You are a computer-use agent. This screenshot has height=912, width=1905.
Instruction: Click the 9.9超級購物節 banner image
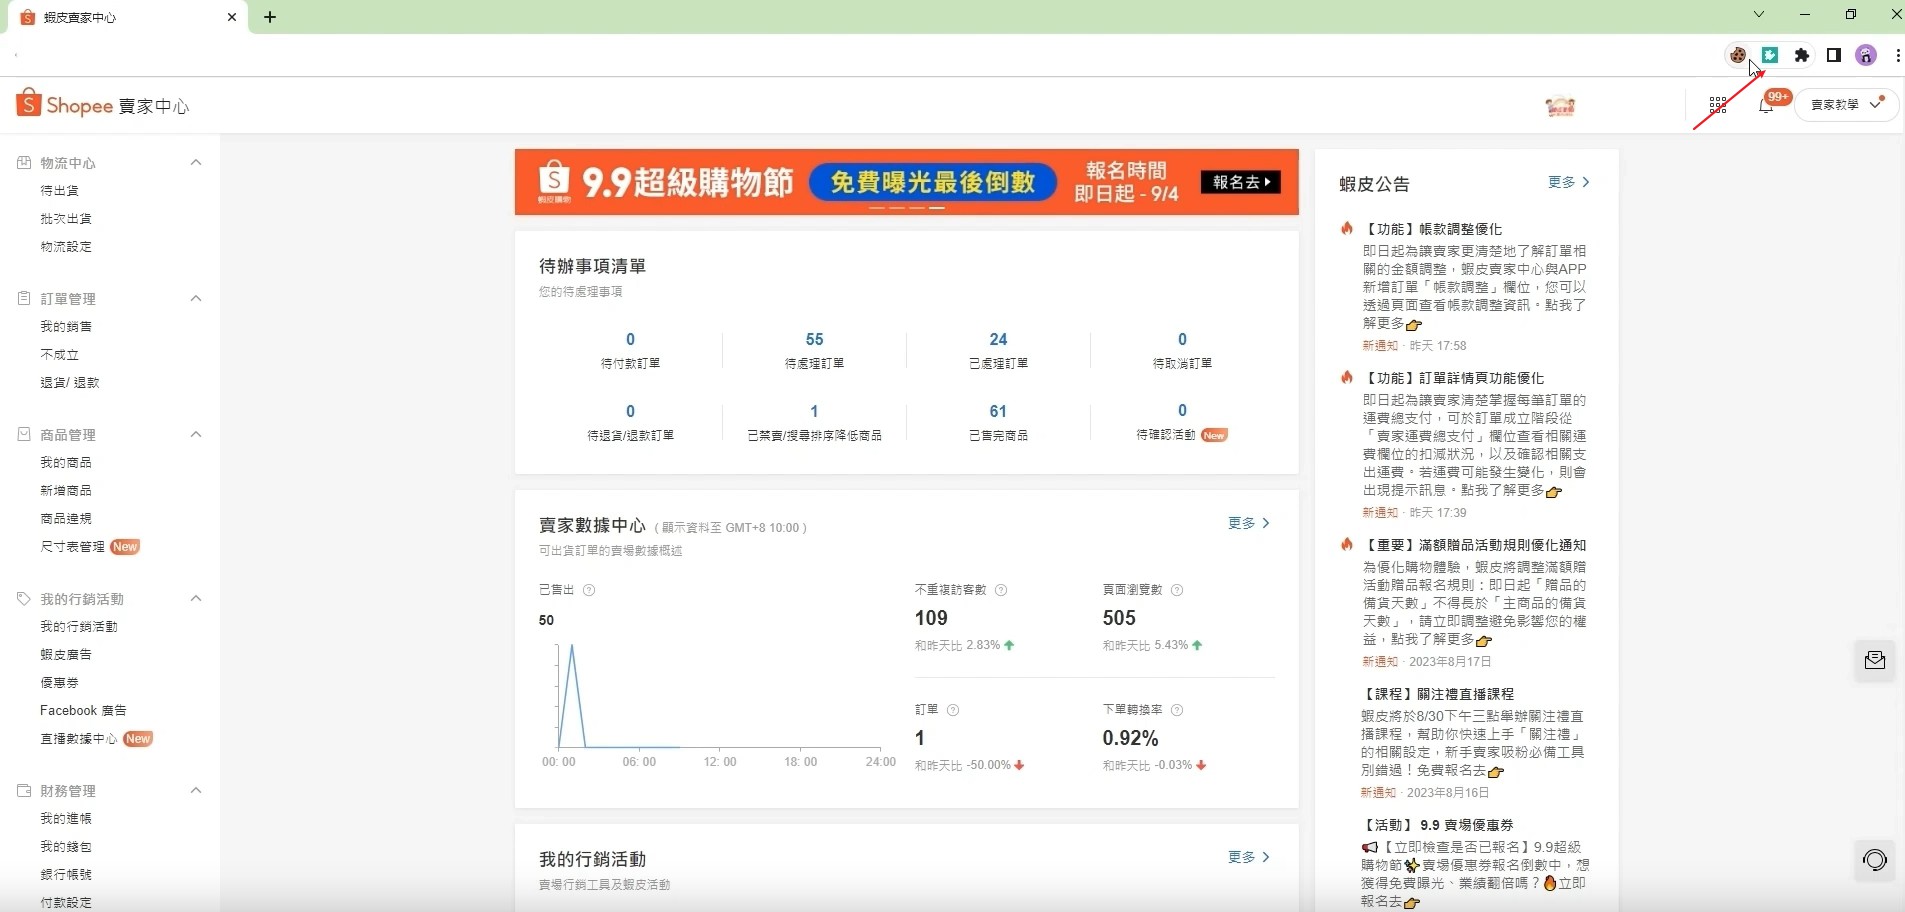pyautogui.click(x=906, y=182)
